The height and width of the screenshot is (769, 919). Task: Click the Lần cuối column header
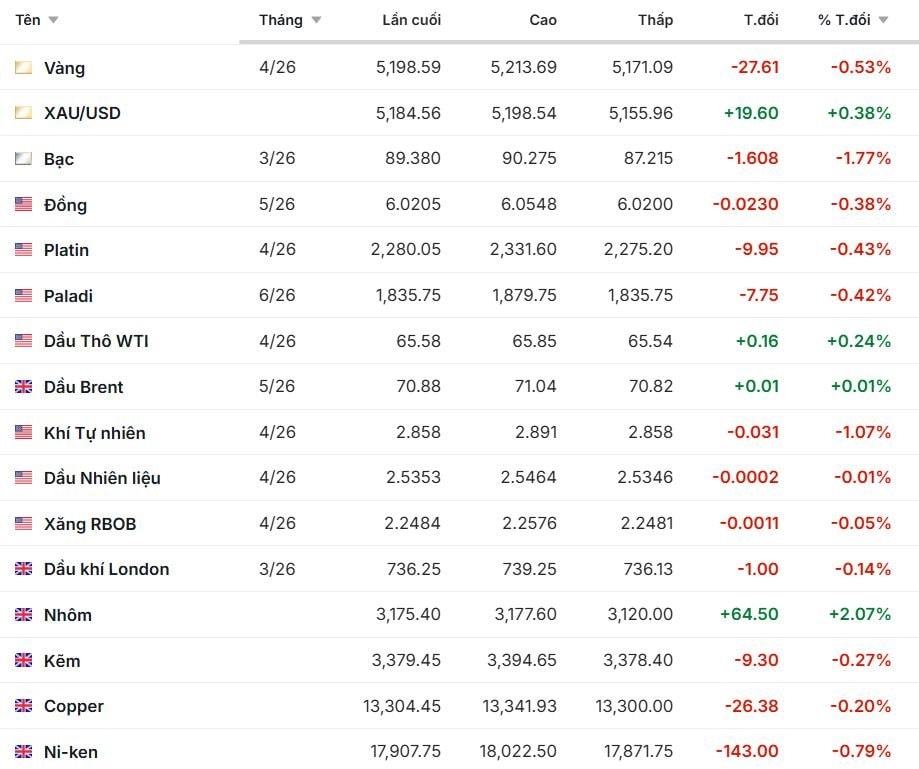[411, 20]
